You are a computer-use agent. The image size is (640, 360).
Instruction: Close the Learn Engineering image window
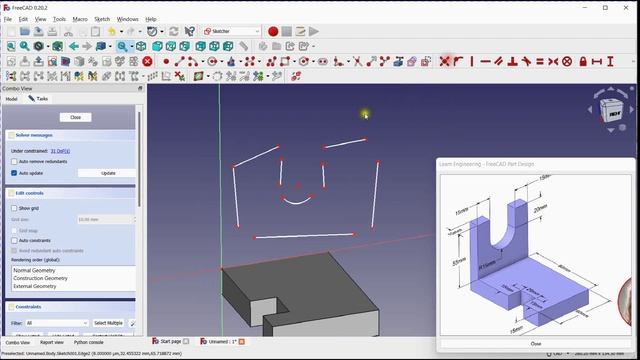coord(536,344)
